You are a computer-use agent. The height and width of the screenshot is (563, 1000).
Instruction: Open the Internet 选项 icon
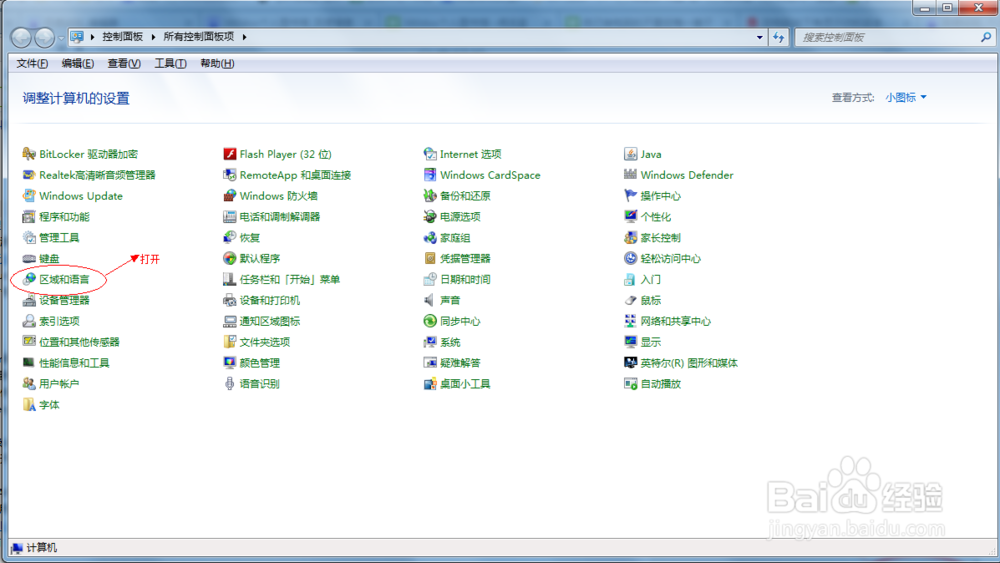pos(430,154)
